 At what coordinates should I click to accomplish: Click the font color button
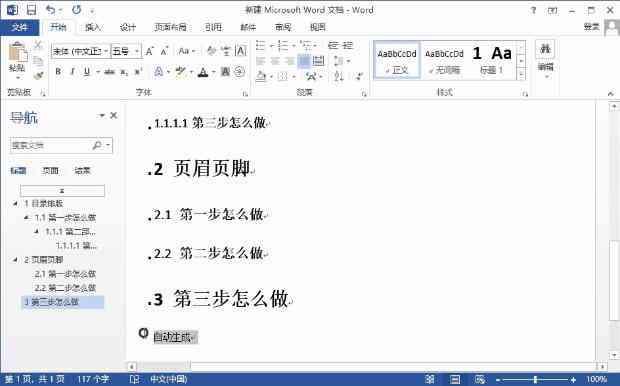[x=203, y=72]
